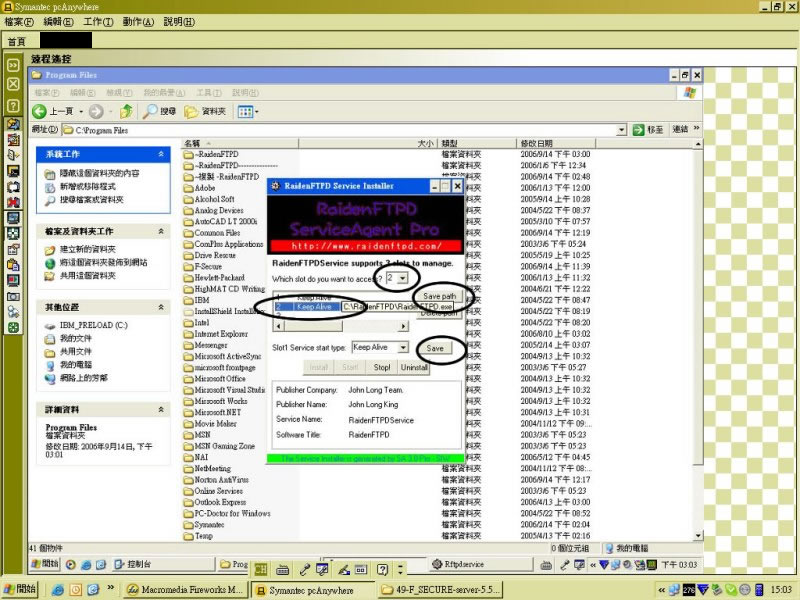Click pcAnywhere sidebar question mark help icon
800x600 pixels.
(13, 106)
